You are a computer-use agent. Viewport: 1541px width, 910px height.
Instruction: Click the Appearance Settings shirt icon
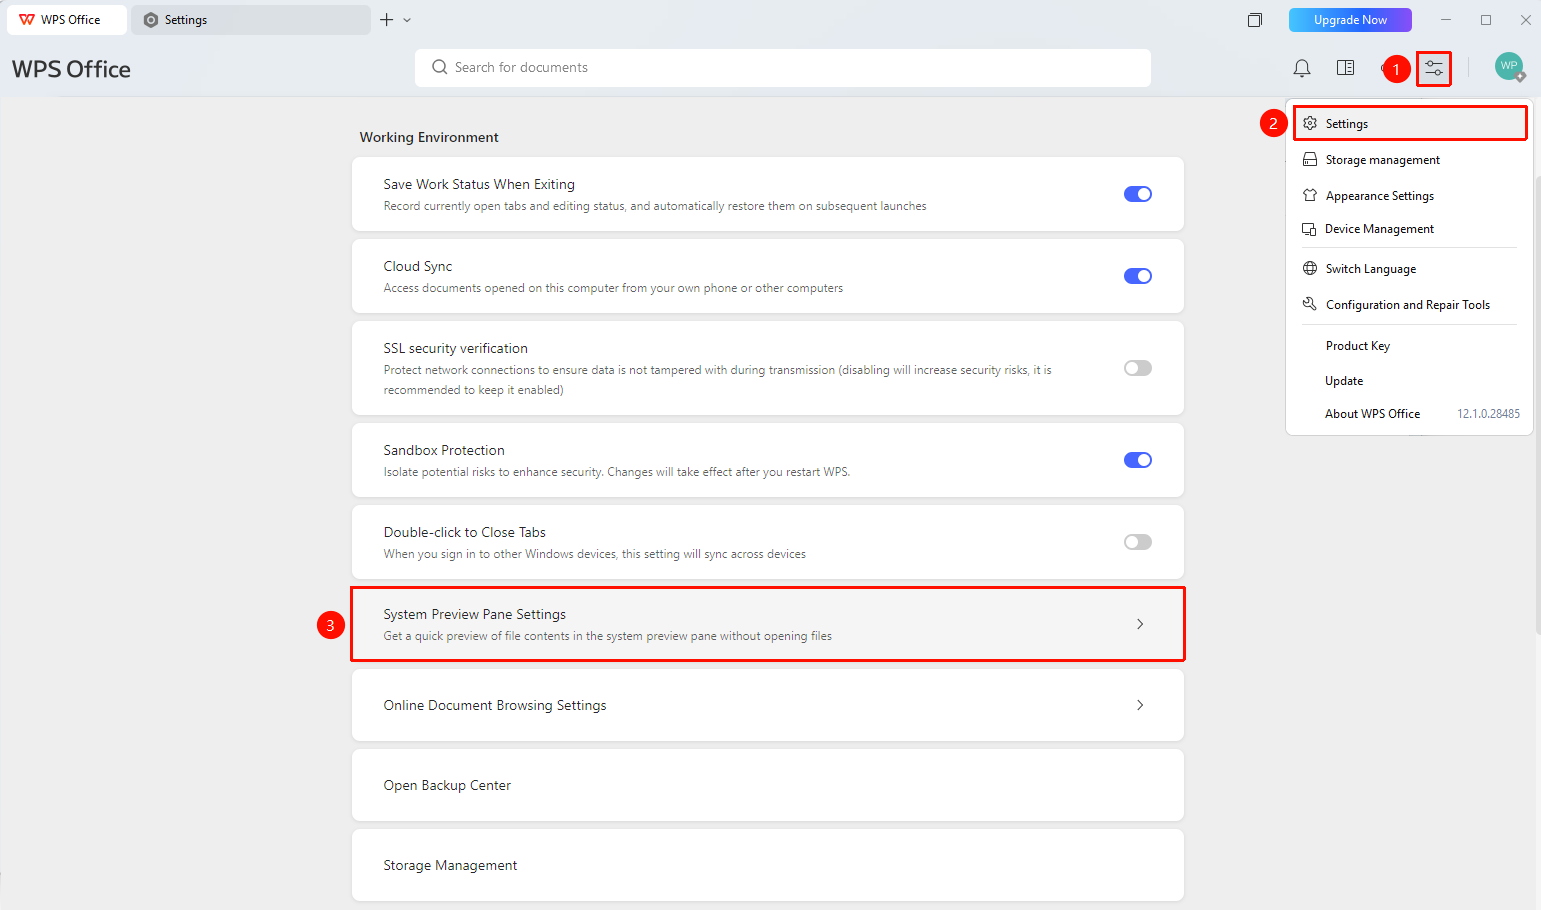pyautogui.click(x=1310, y=196)
